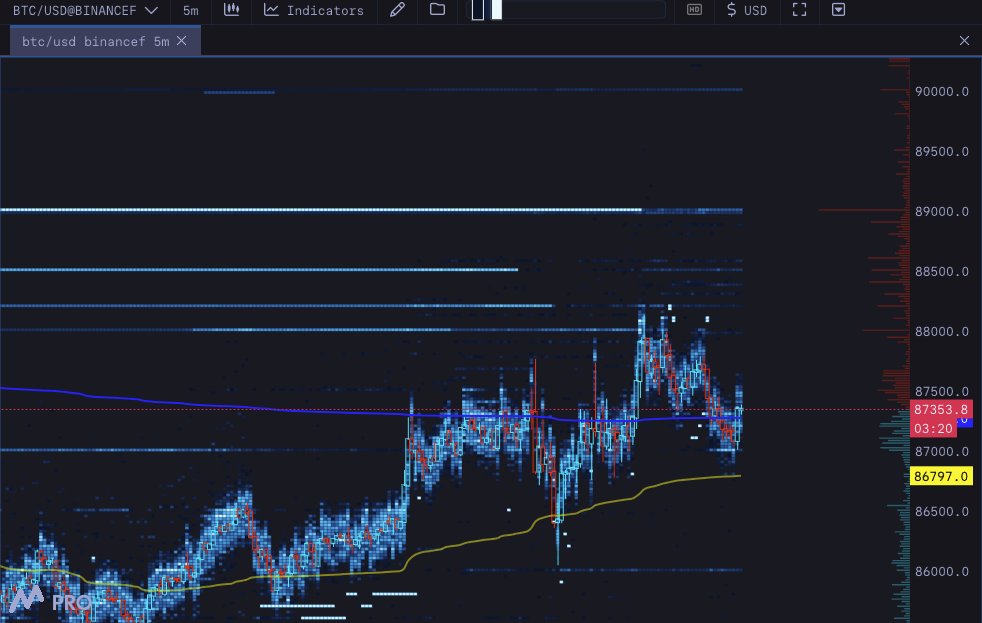982x623 pixels.
Task: Select the btc/usd binancef 5m tab
Action: point(95,41)
